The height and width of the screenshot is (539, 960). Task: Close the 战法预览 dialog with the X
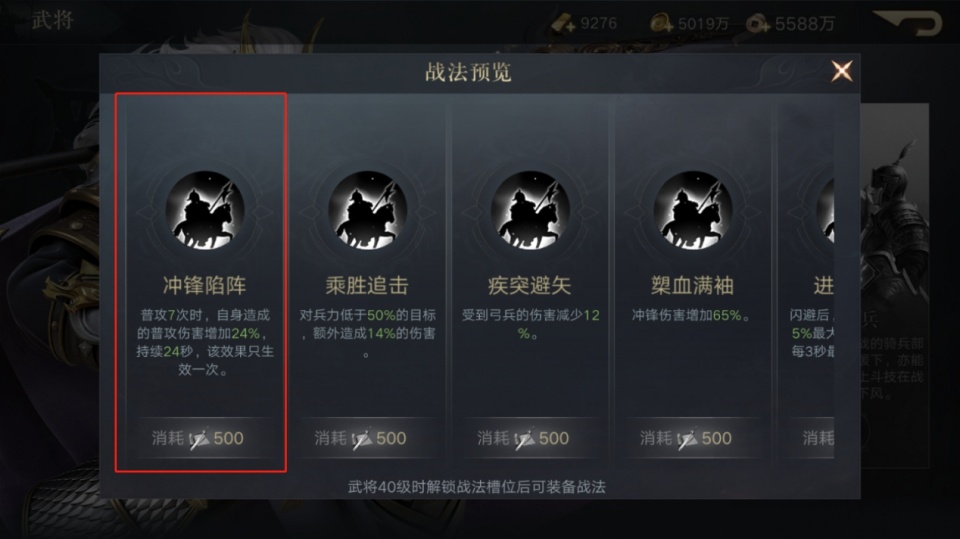842,72
